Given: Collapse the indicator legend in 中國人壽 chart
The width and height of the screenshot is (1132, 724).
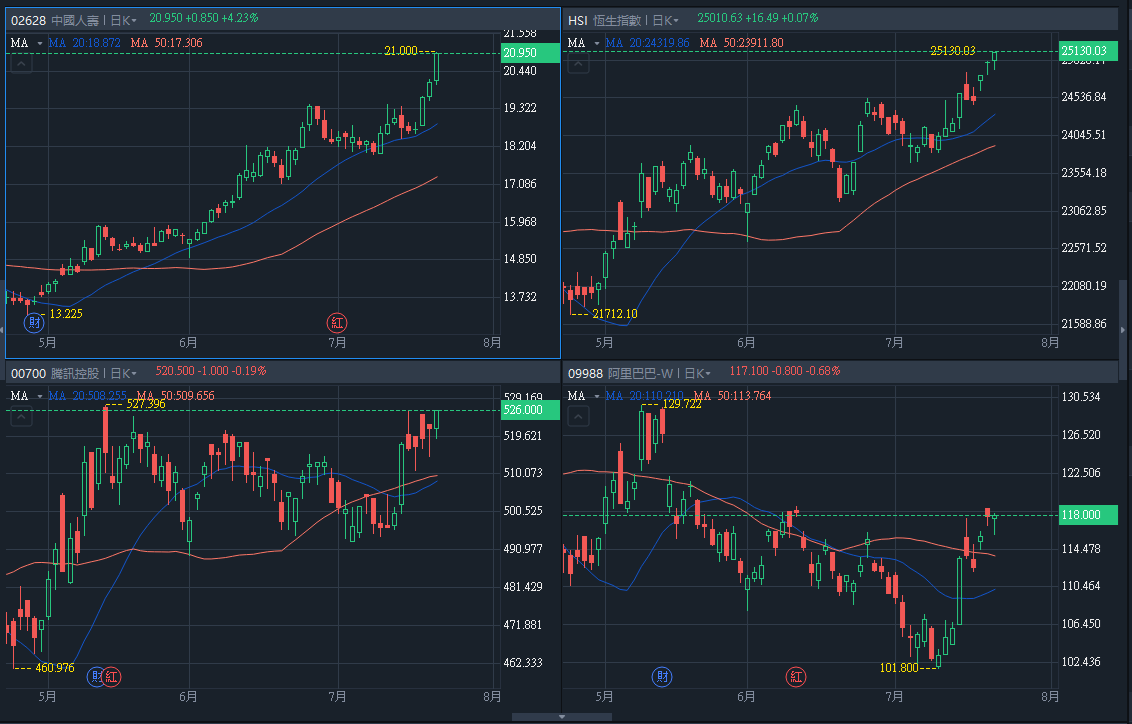Looking at the screenshot, I should tap(21, 64).
